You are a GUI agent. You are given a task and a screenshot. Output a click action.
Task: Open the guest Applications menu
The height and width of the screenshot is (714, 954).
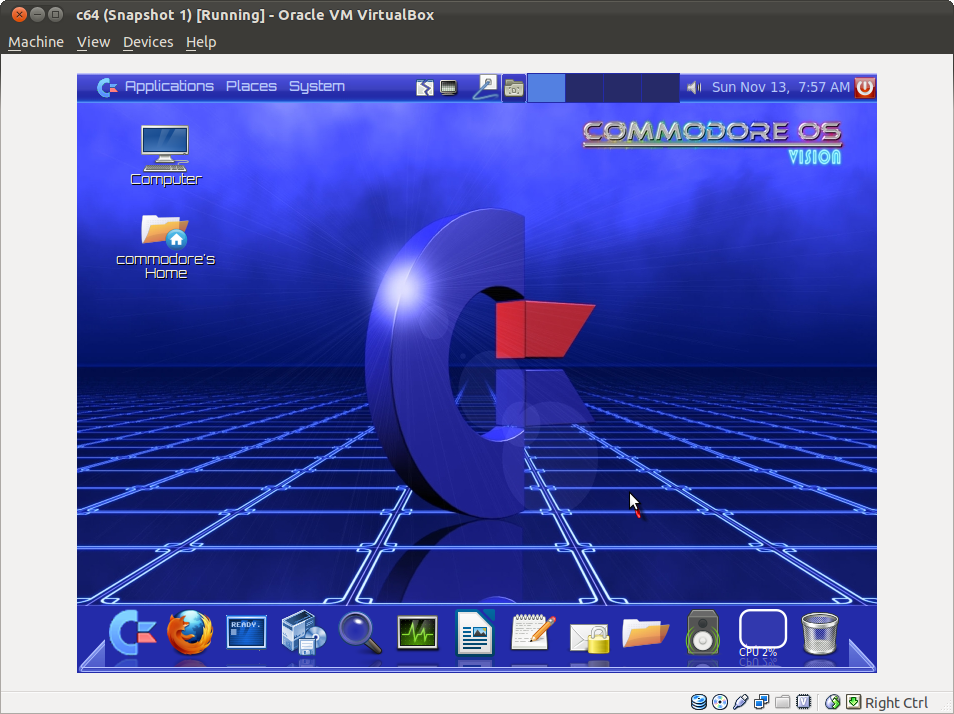[168, 87]
